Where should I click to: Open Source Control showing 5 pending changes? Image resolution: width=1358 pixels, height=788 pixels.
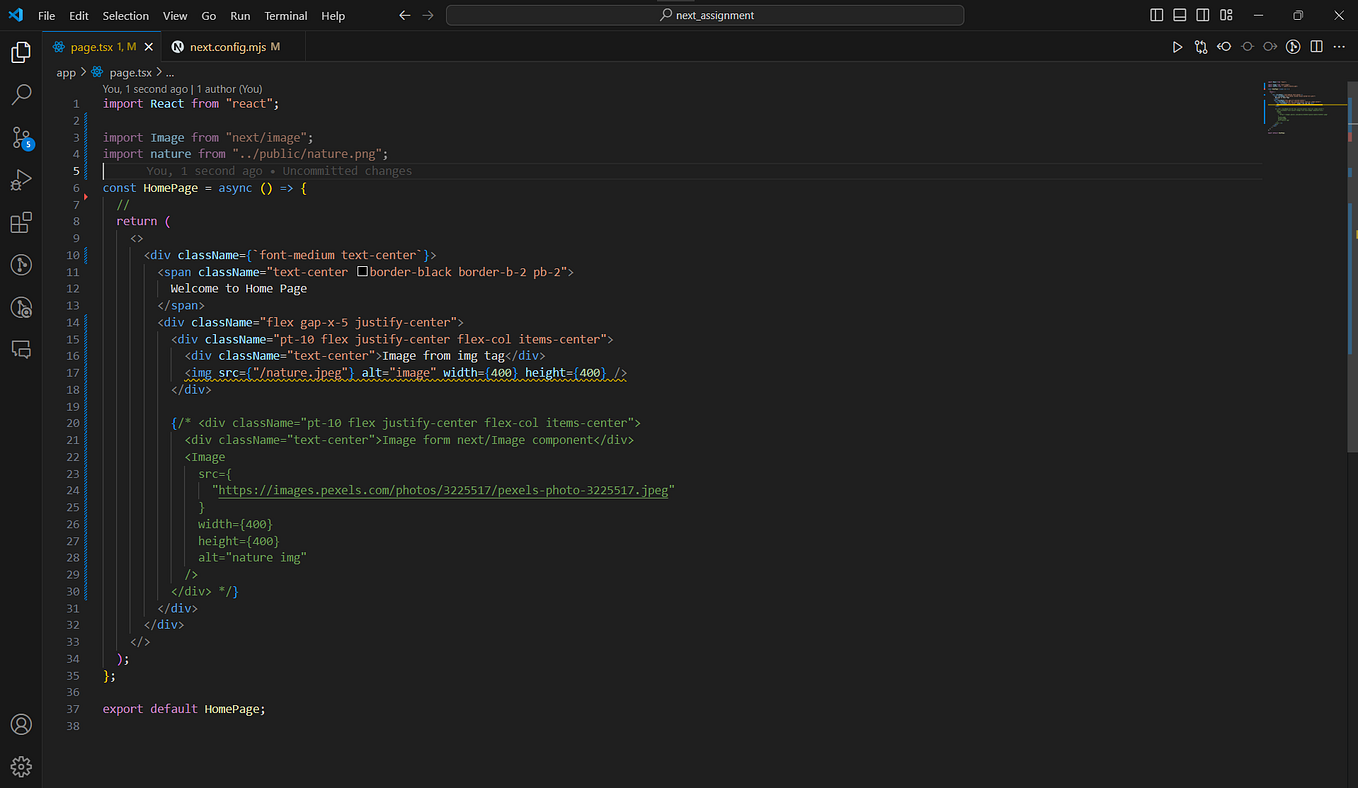point(21,138)
